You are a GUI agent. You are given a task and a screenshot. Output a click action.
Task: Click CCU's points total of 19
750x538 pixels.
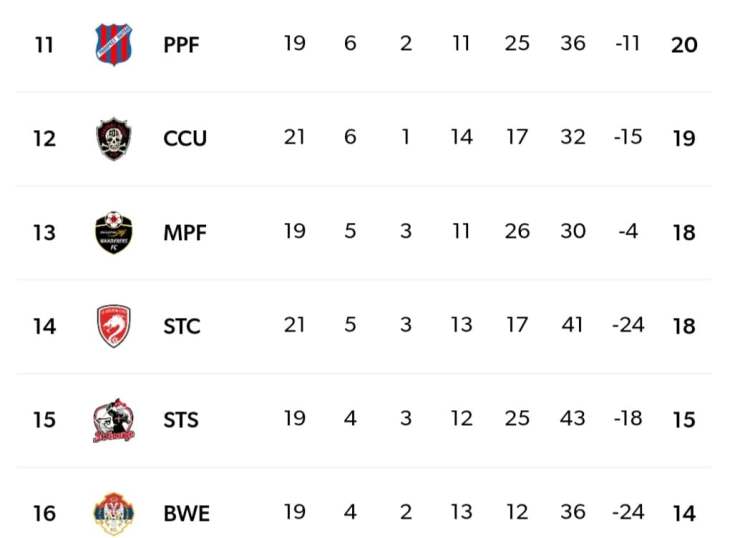(x=684, y=139)
